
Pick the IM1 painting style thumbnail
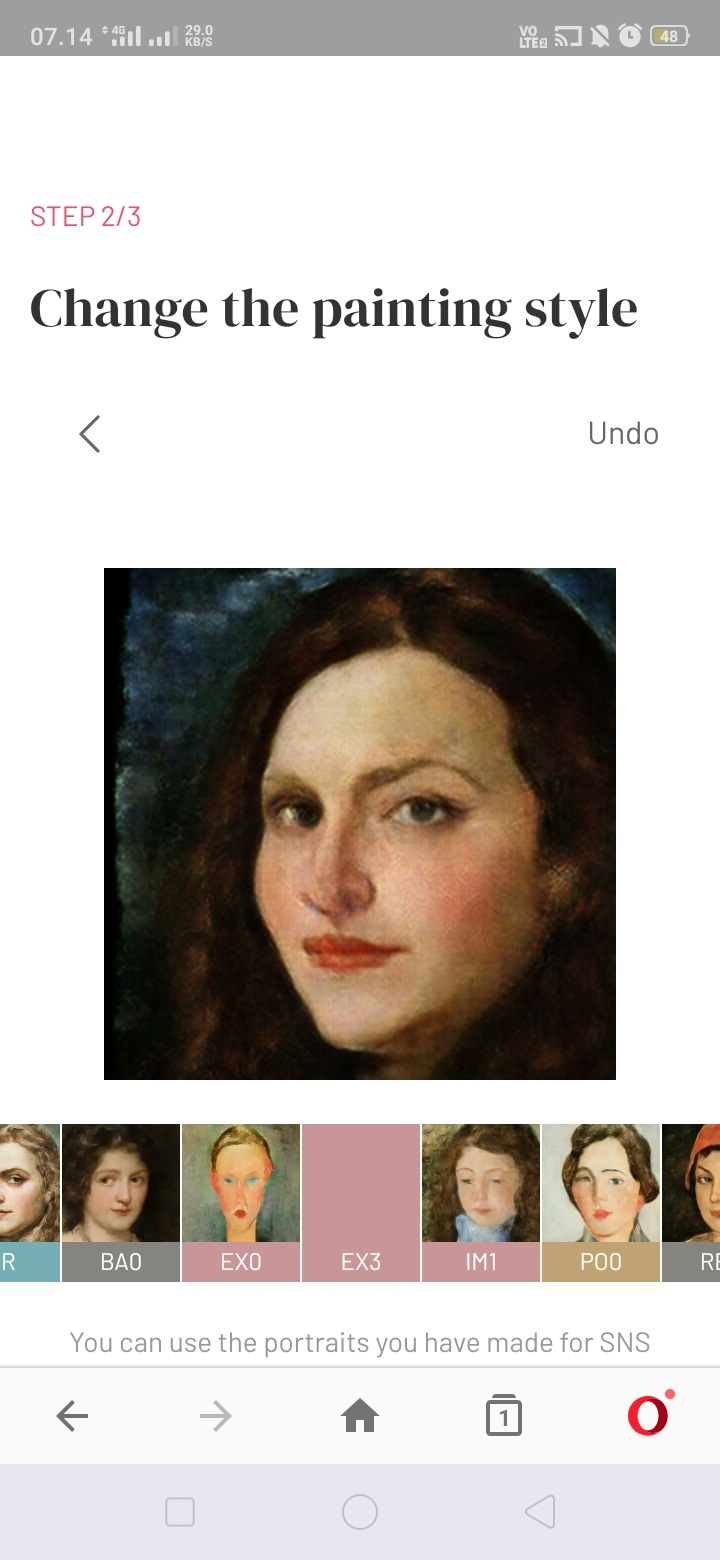(481, 1202)
